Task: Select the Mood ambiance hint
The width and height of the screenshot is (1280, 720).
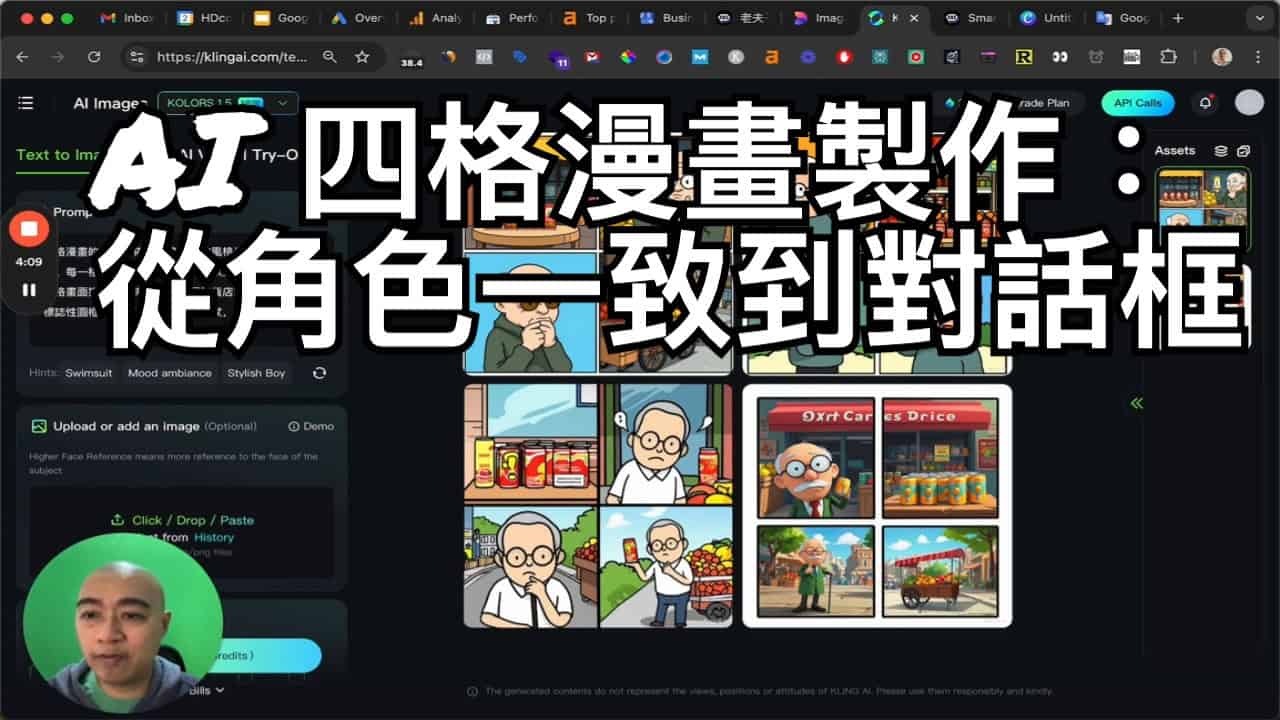Action: click(x=170, y=373)
